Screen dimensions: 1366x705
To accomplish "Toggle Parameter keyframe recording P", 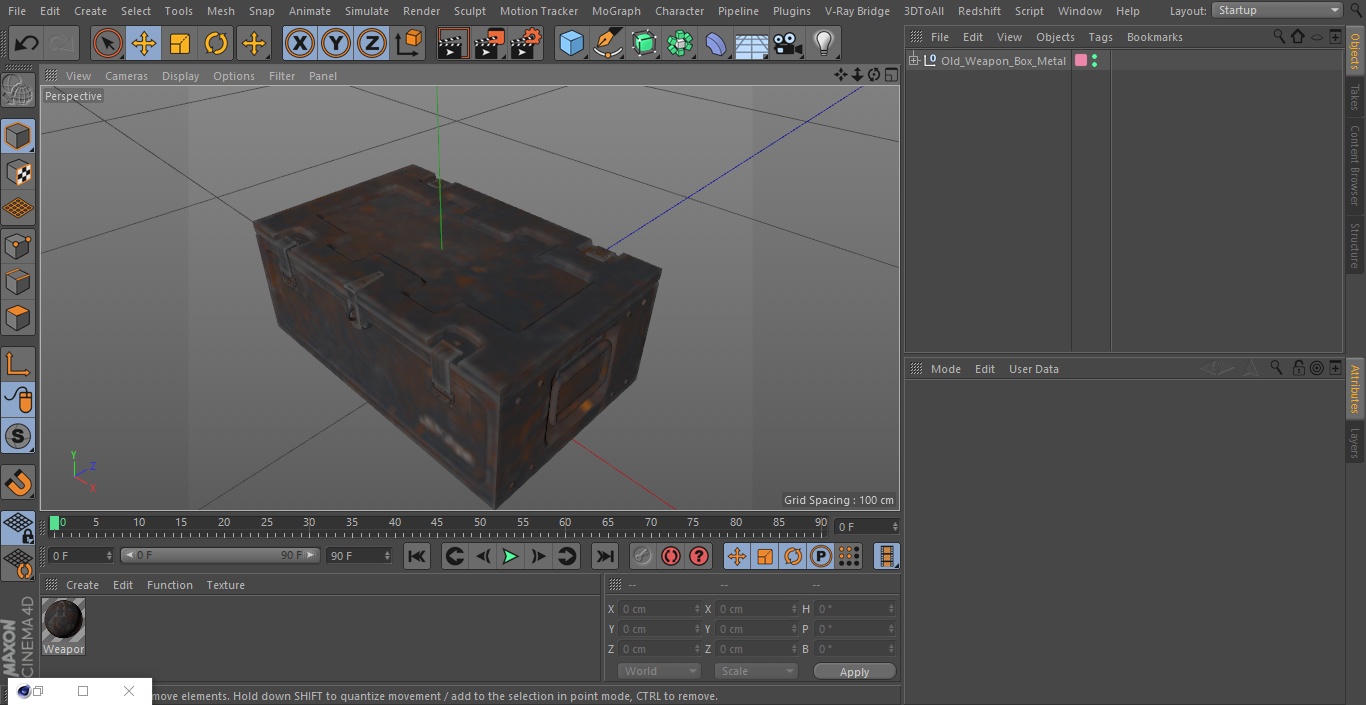I will point(821,556).
